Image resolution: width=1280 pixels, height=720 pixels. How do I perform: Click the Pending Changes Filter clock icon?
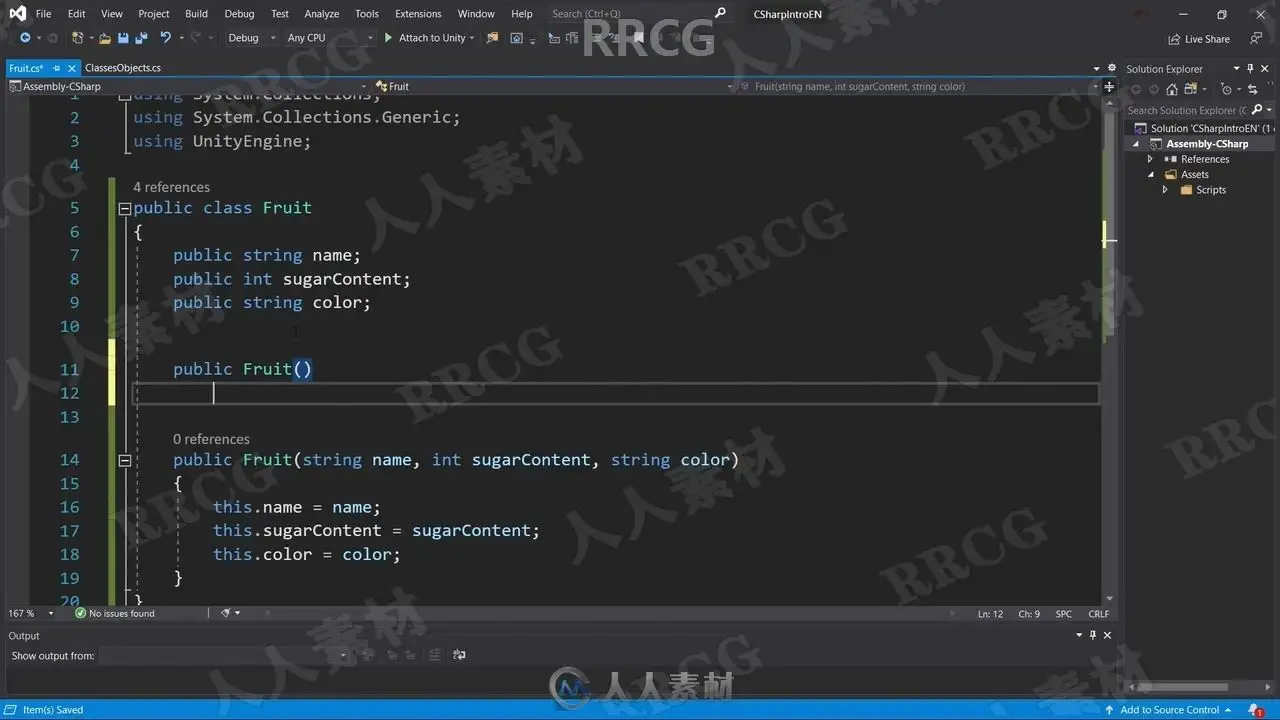coord(1227,89)
